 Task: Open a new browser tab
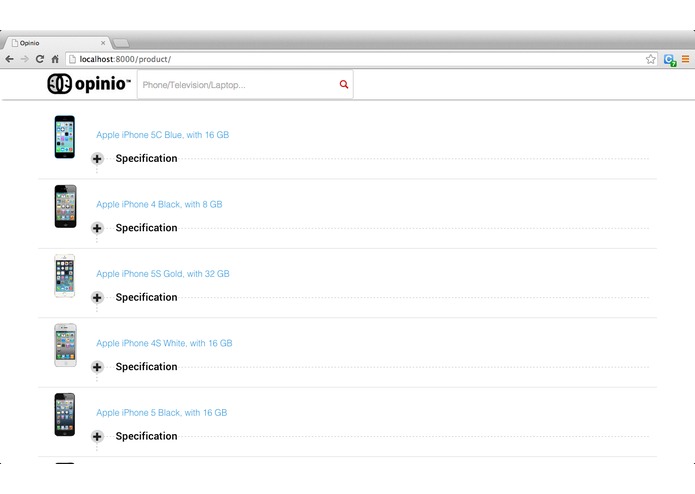point(121,43)
